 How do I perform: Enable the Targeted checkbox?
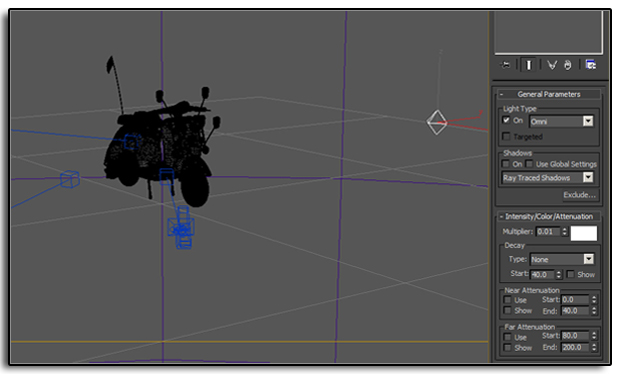pos(506,136)
